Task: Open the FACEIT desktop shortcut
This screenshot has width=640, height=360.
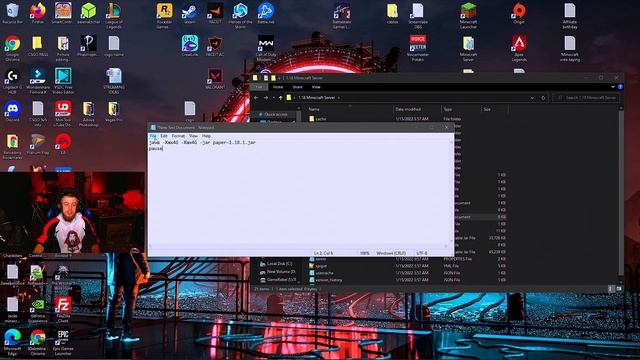Action: (215, 13)
